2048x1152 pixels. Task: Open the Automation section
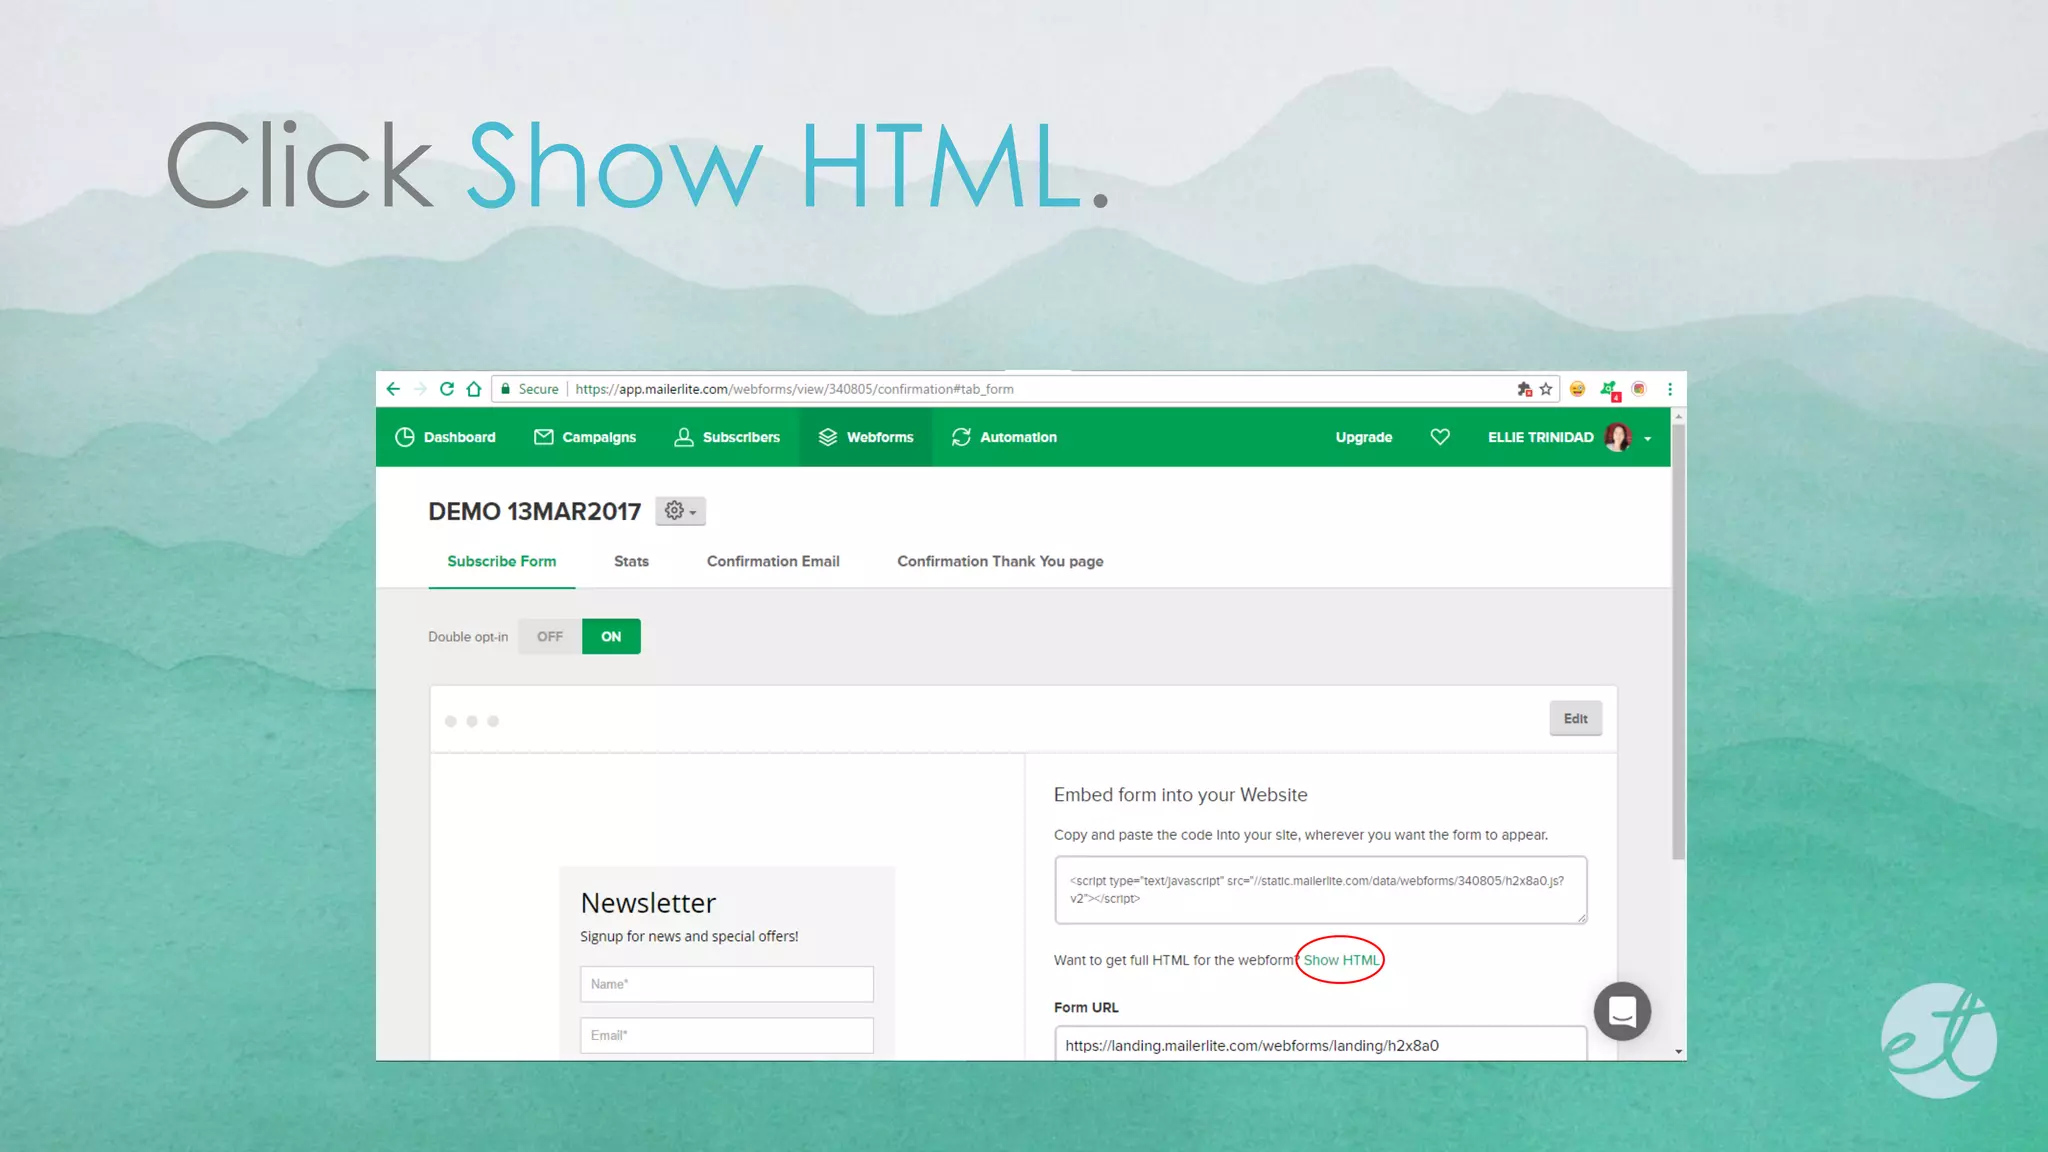(x=1004, y=437)
